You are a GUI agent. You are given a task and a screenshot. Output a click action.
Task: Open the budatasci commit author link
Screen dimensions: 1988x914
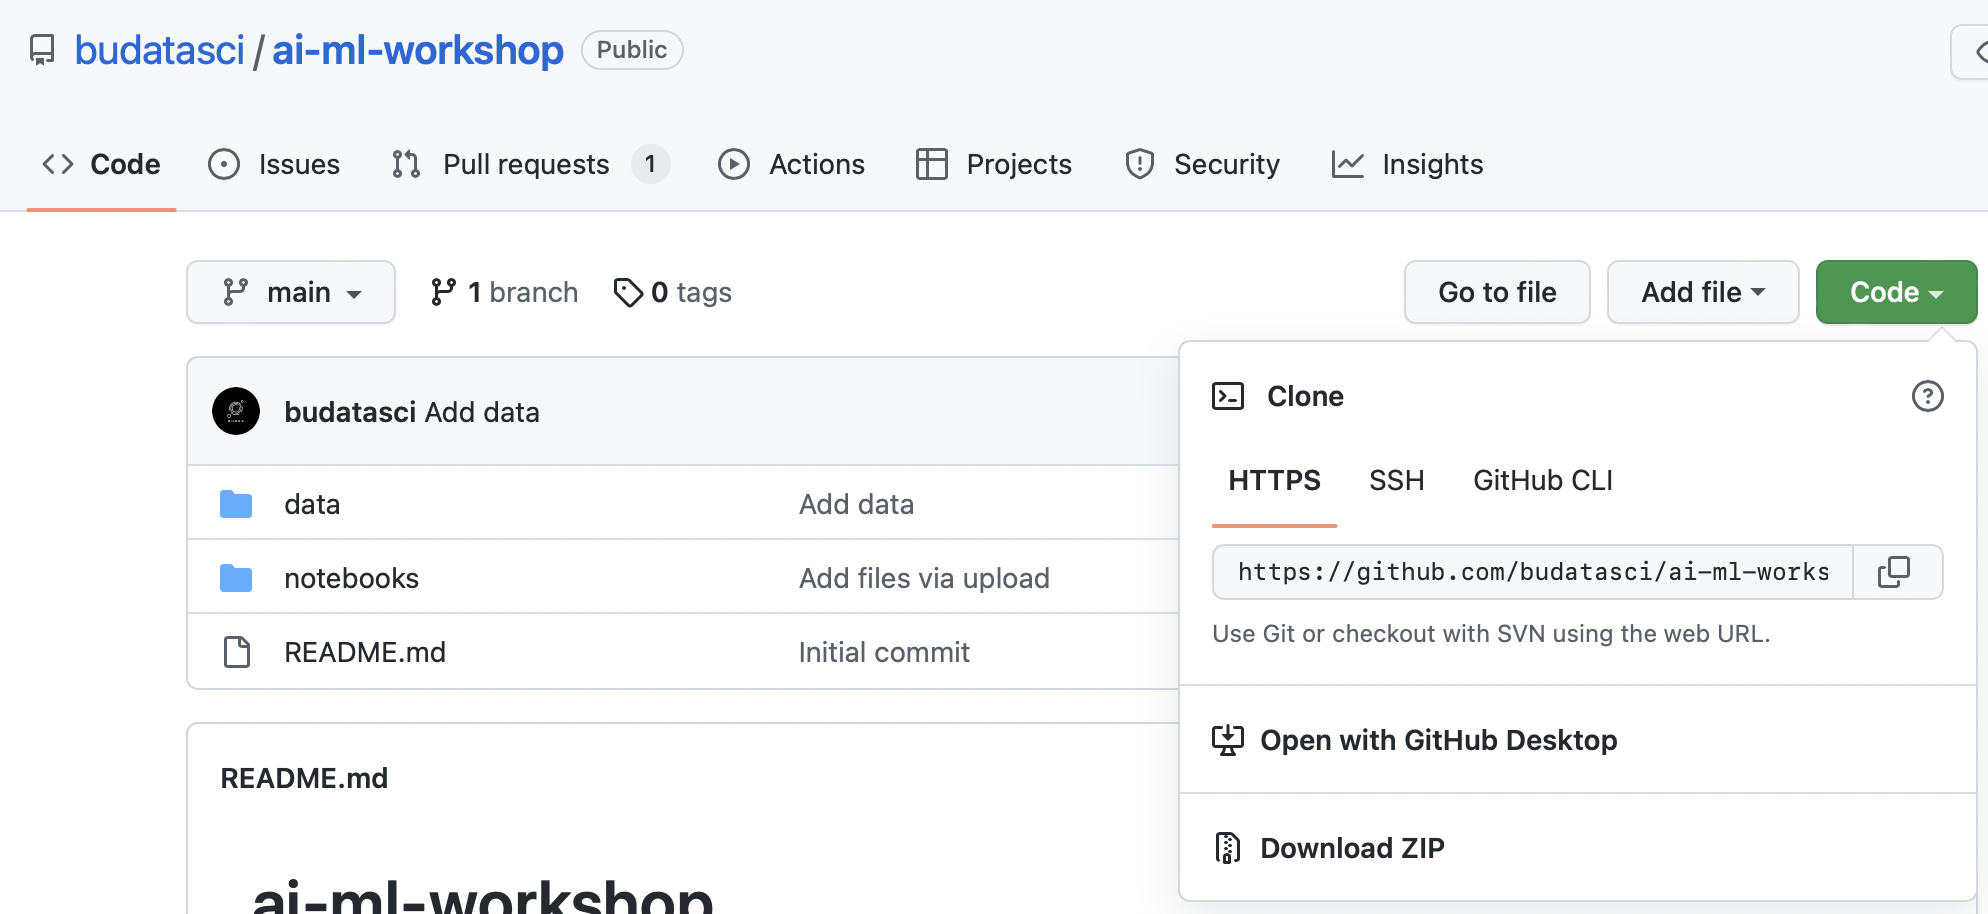(350, 412)
